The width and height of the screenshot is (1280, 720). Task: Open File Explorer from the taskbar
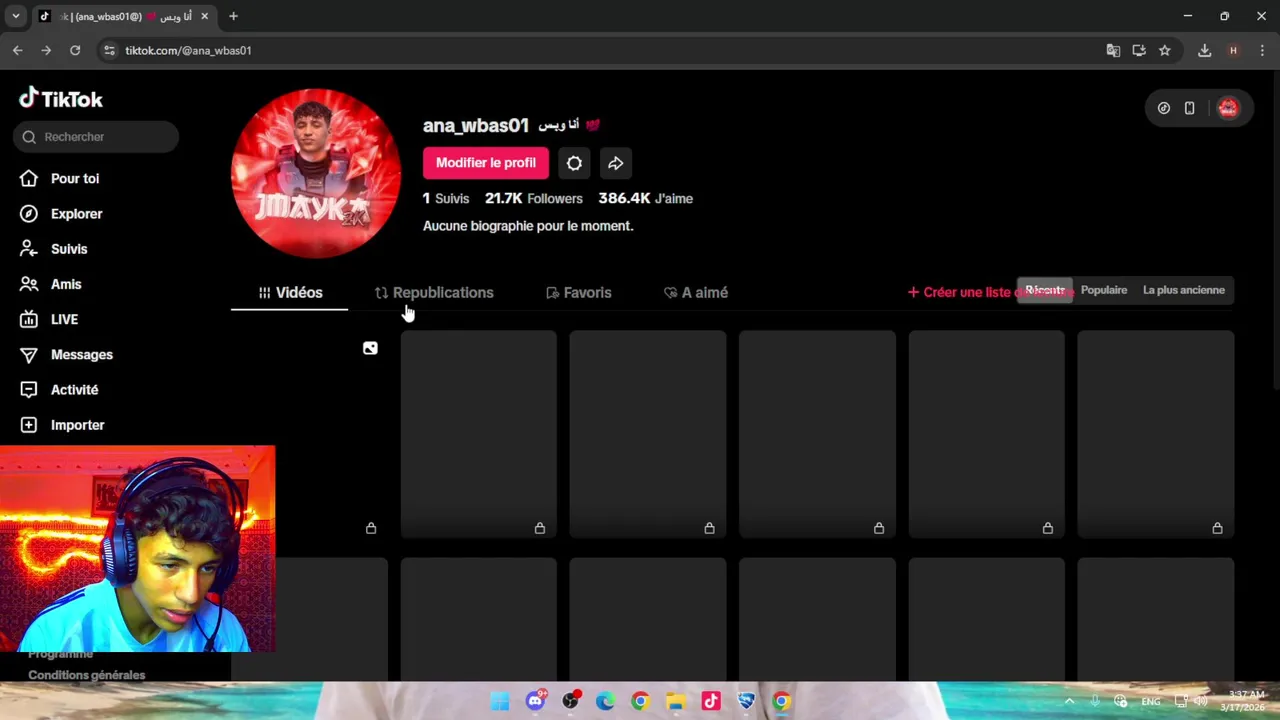(x=676, y=701)
